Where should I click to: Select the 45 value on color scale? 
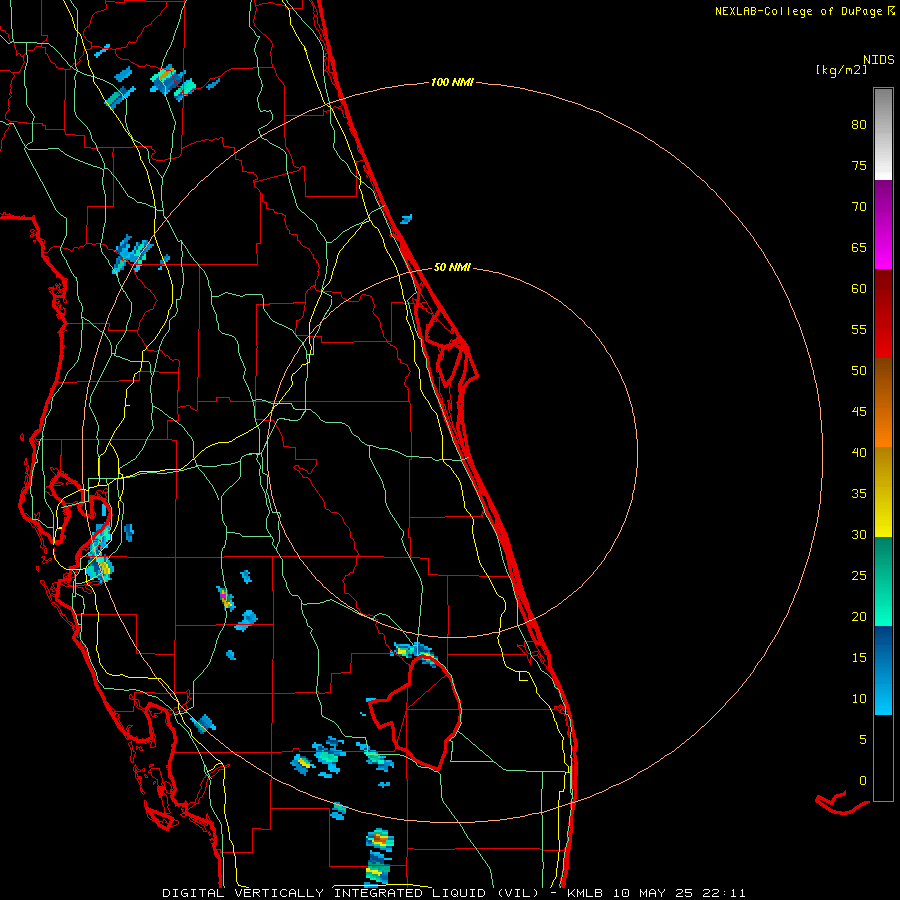pyautogui.click(x=859, y=412)
